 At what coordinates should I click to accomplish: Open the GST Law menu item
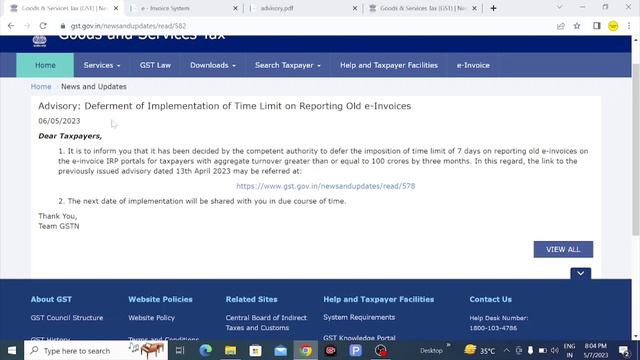155,65
